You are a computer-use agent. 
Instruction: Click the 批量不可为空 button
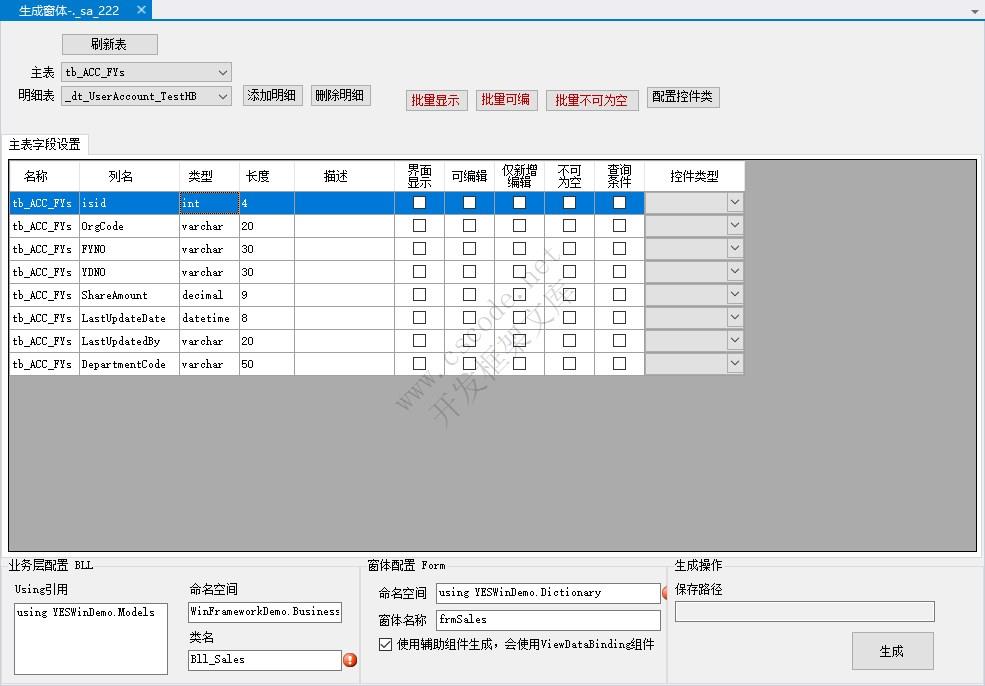(x=591, y=100)
